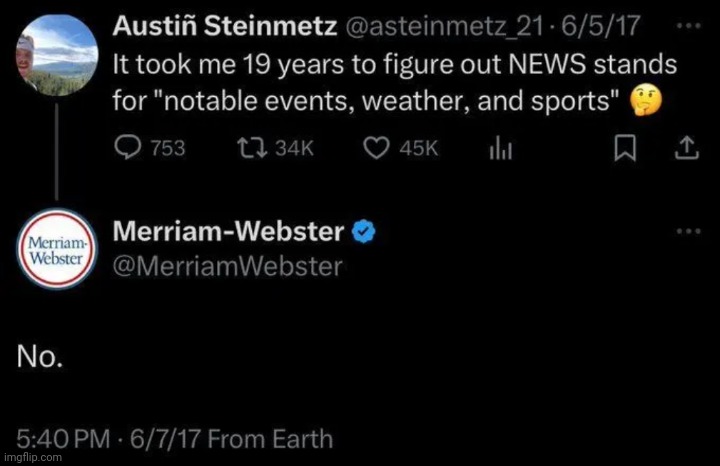Click the @MerriamWebster handle
Screen dimensions: 720x466
point(228,265)
